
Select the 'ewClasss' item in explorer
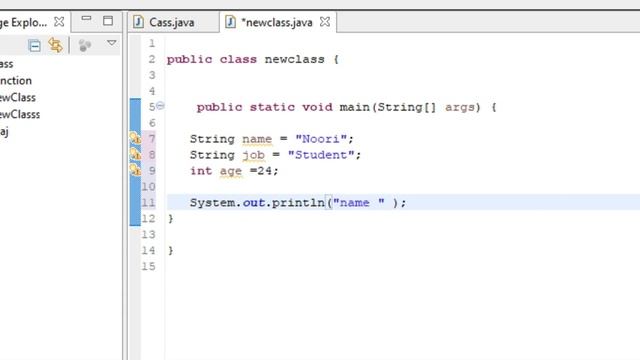coord(20,114)
